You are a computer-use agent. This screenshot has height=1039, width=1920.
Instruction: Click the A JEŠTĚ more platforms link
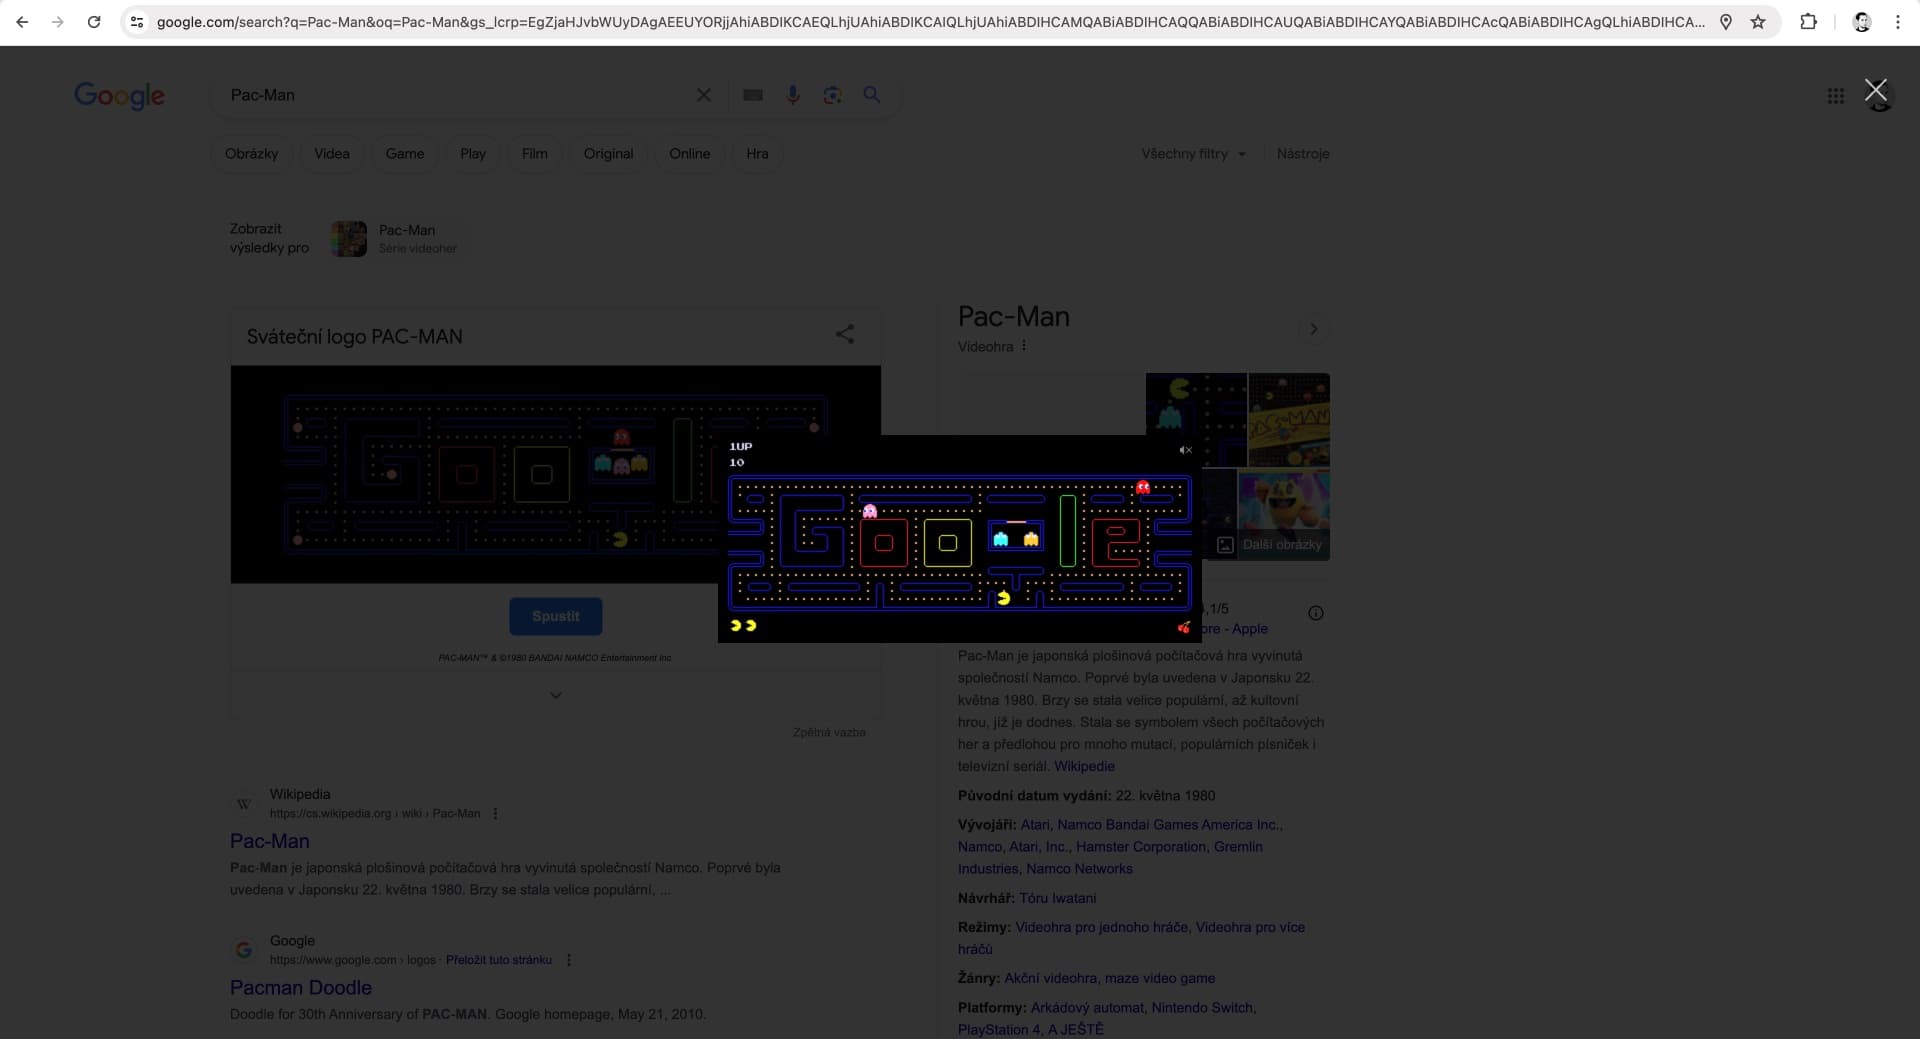[1076, 1030]
